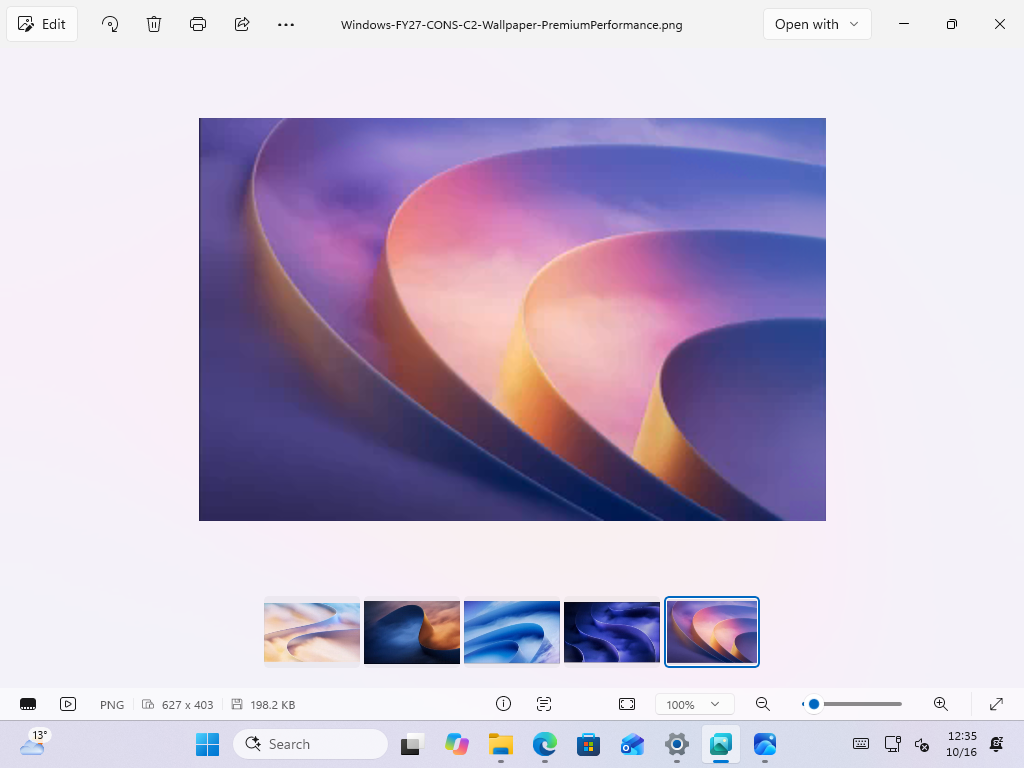
Task: Open File Explorer from the taskbar
Action: coord(501,744)
